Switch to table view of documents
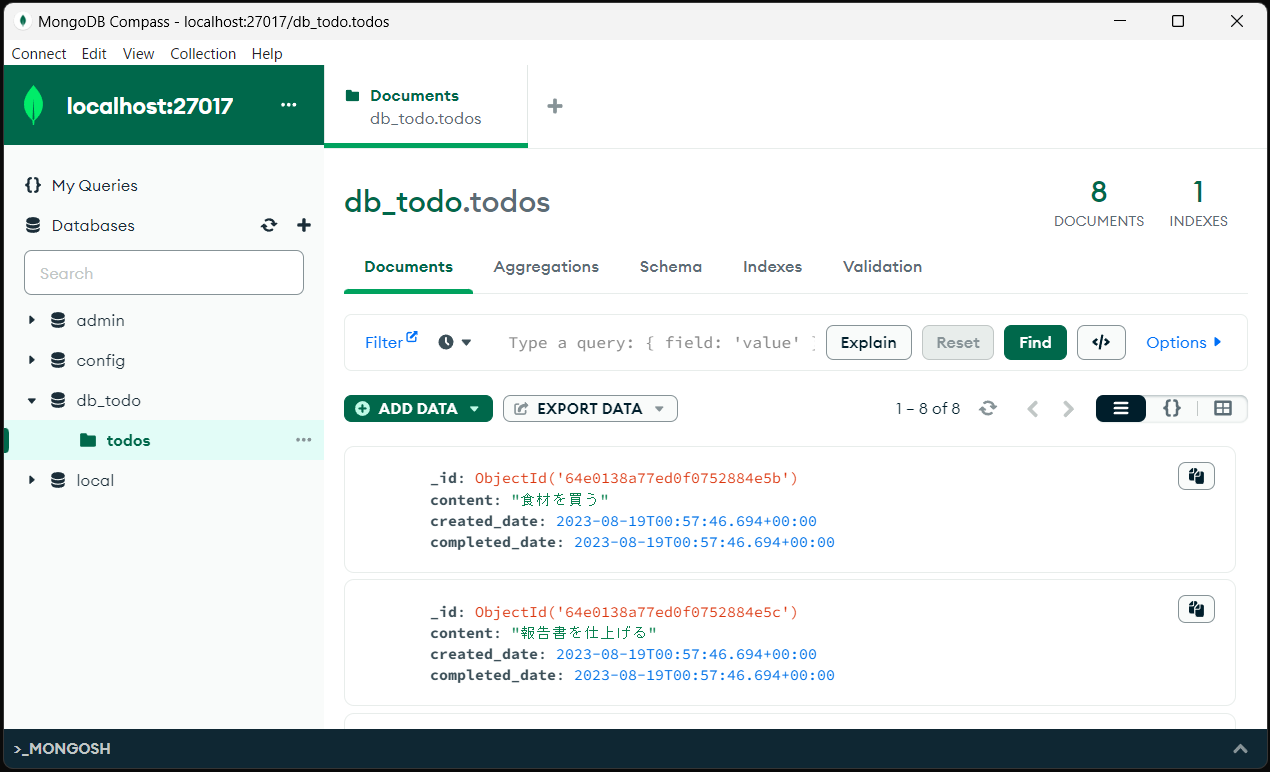The image size is (1270, 772). [x=1222, y=408]
